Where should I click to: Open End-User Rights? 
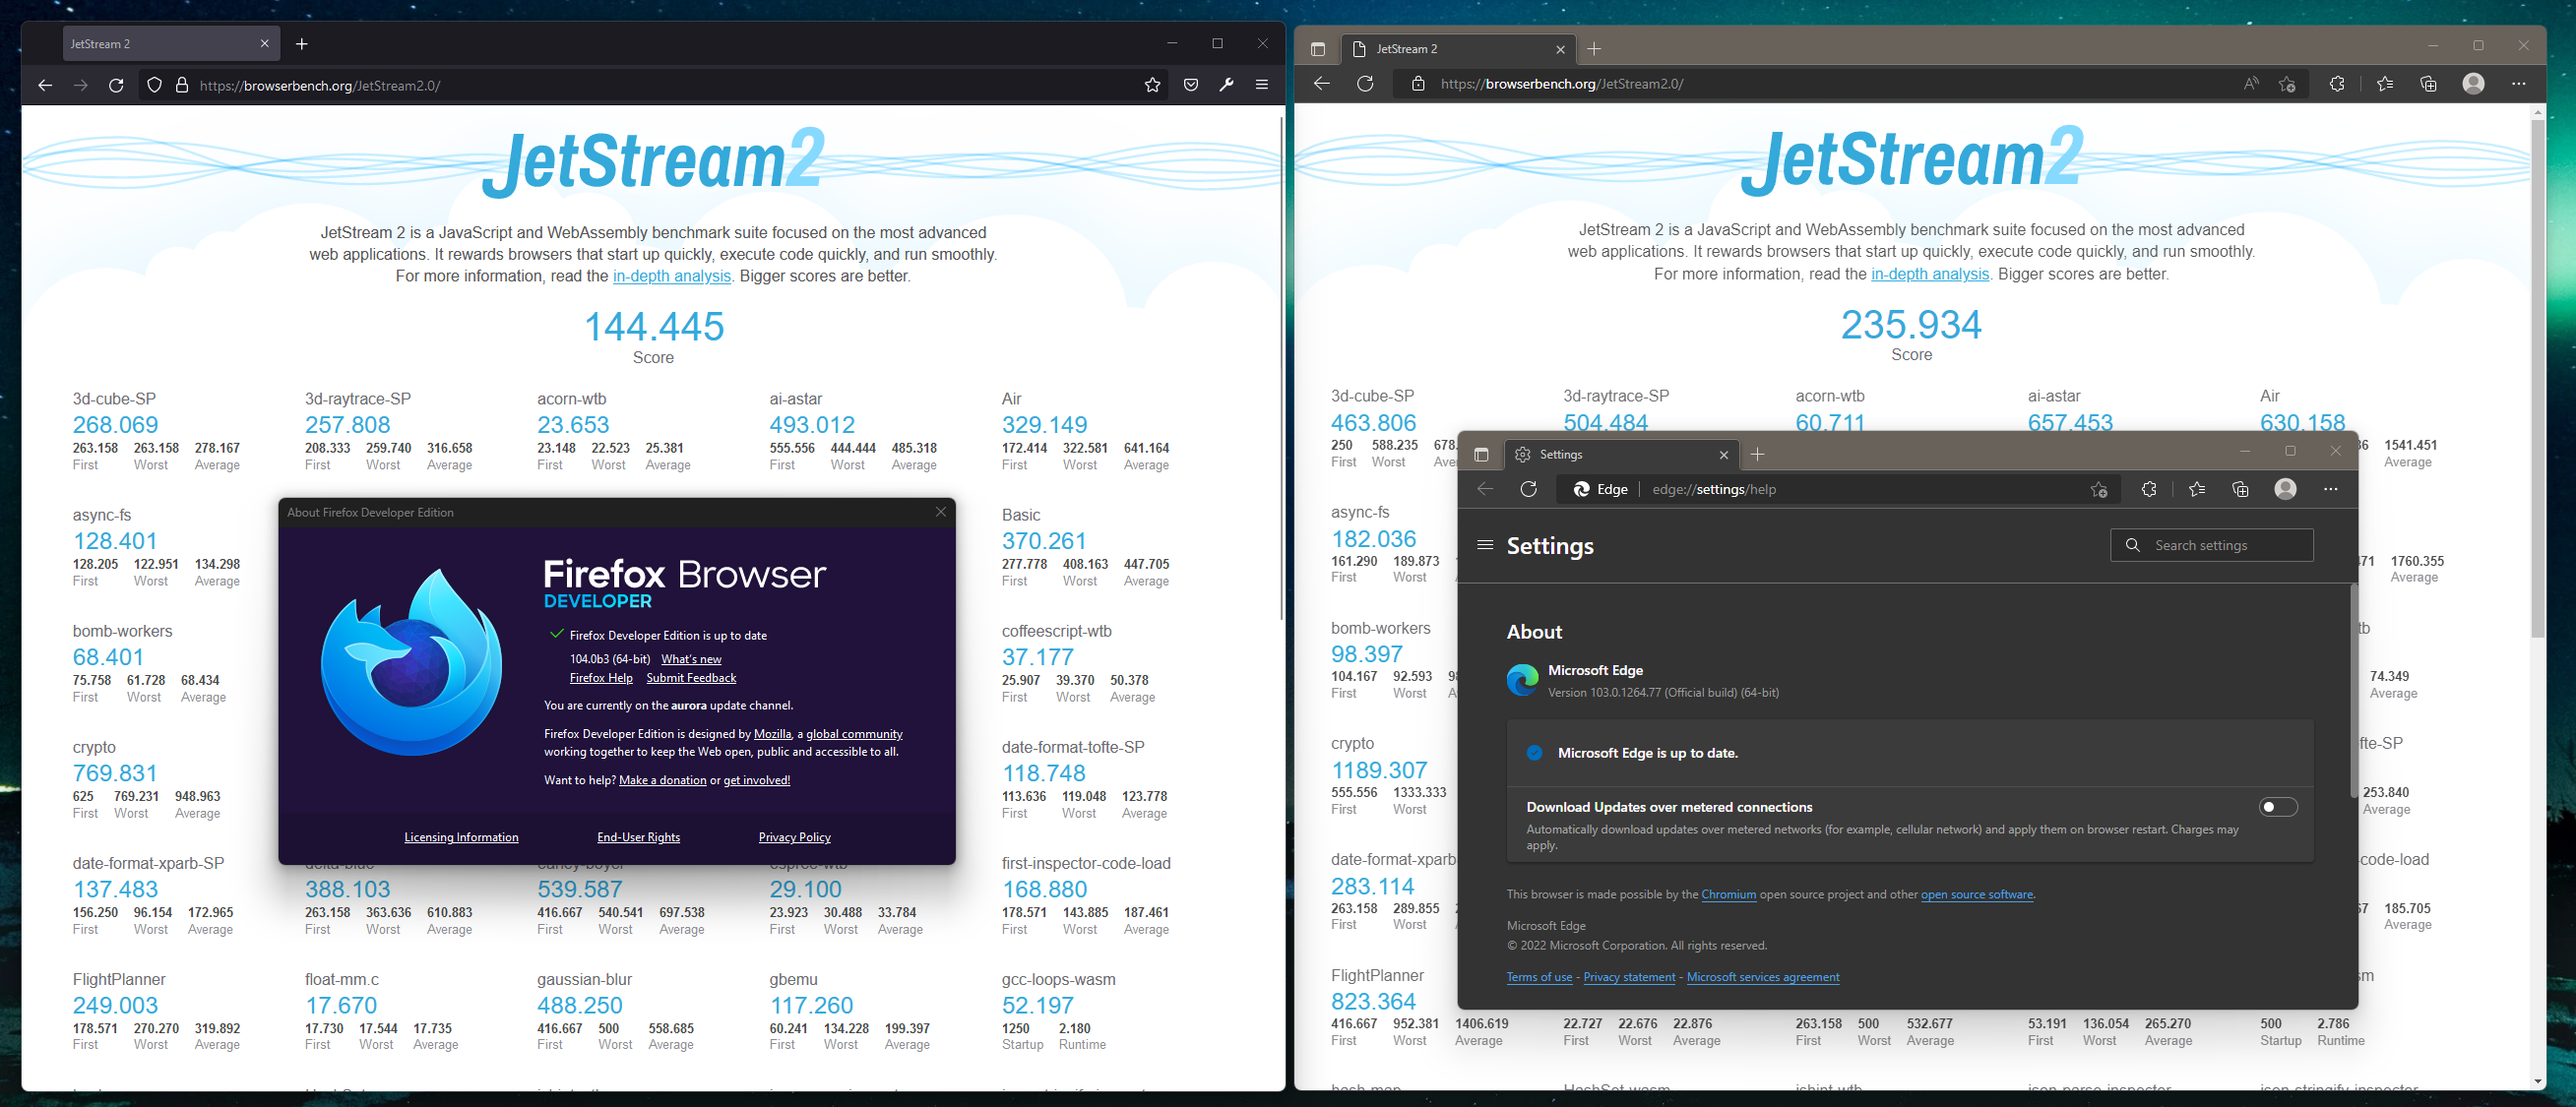[x=638, y=837]
